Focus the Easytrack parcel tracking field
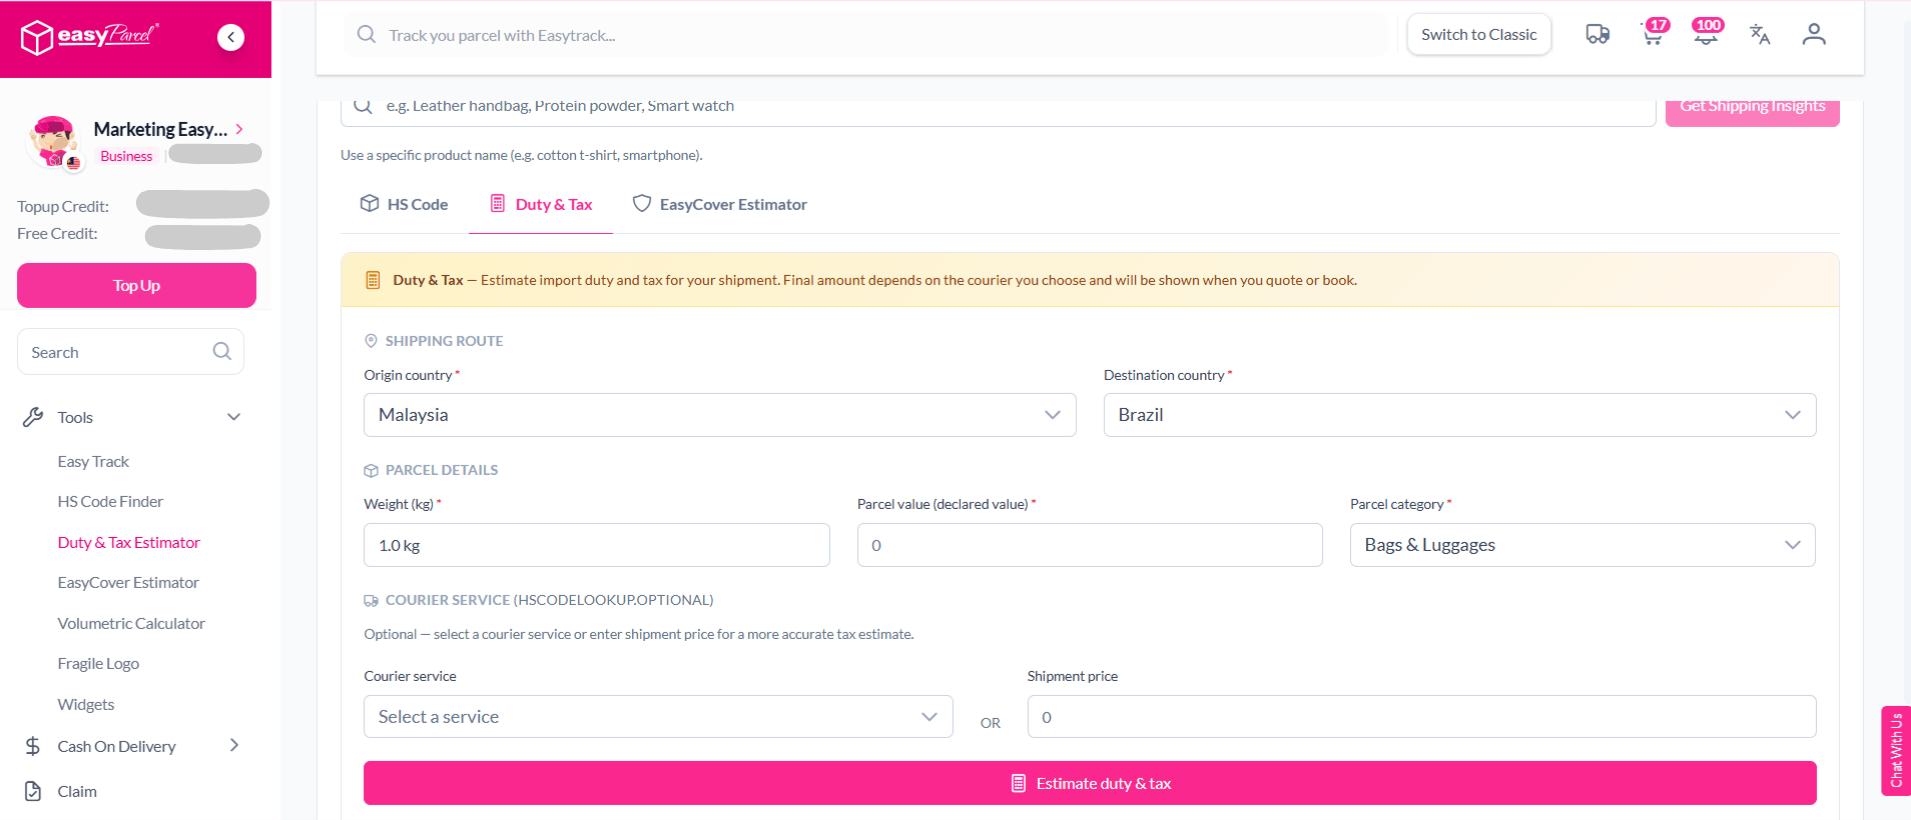The image size is (1911, 820). 865,35
